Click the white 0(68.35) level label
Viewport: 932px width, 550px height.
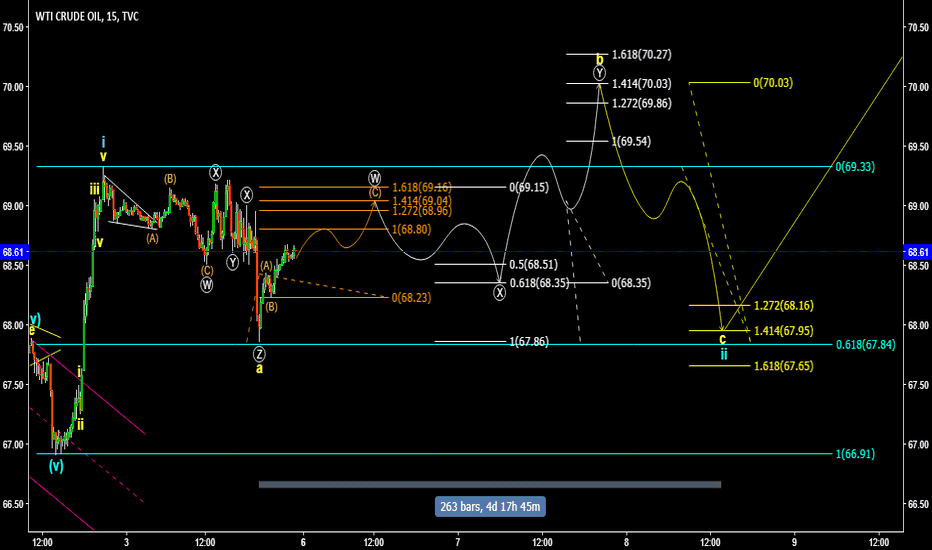coord(631,283)
